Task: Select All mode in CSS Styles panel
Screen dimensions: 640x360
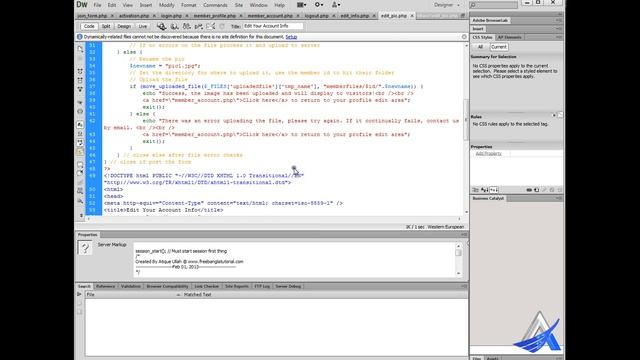Action: [480, 47]
